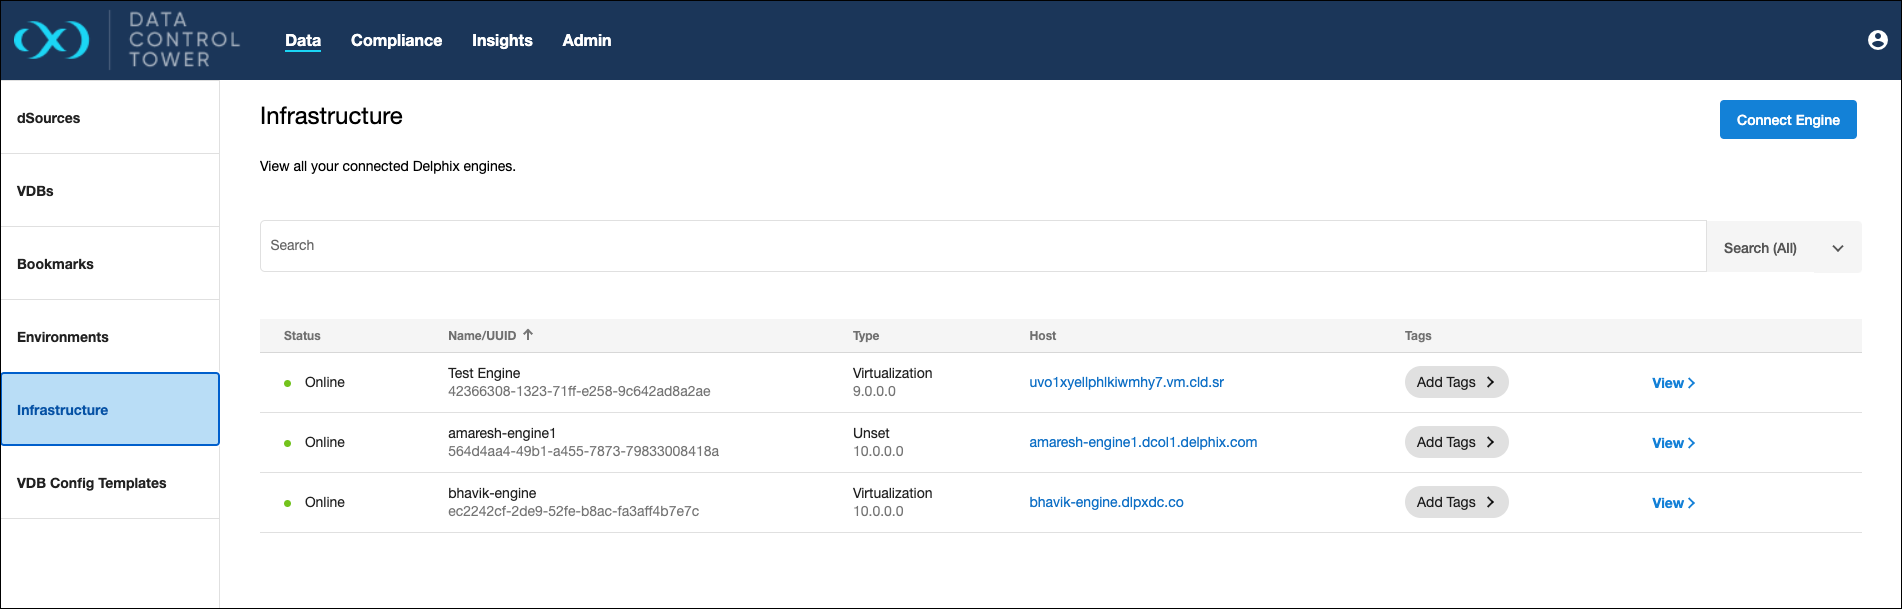Click the amaresh-engine1 name text
This screenshot has height=609, width=1902.
coord(502,433)
